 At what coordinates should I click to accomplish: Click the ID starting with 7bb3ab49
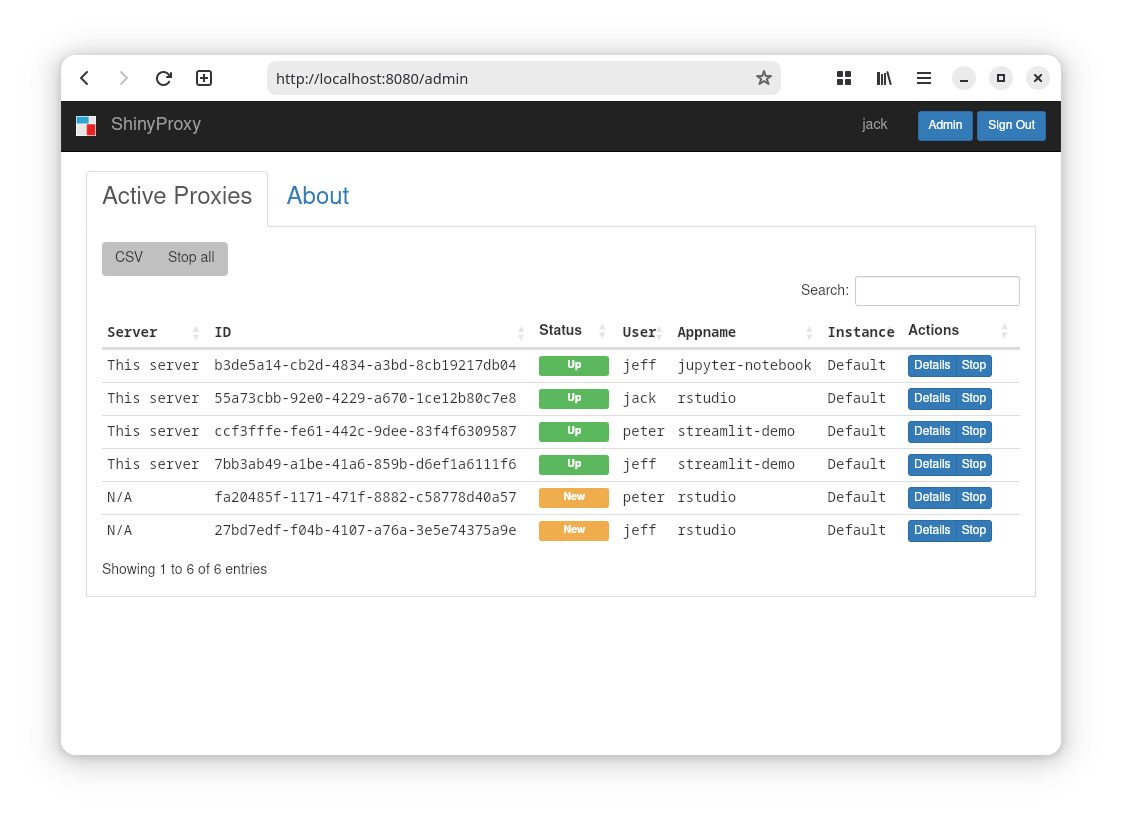(365, 464)
